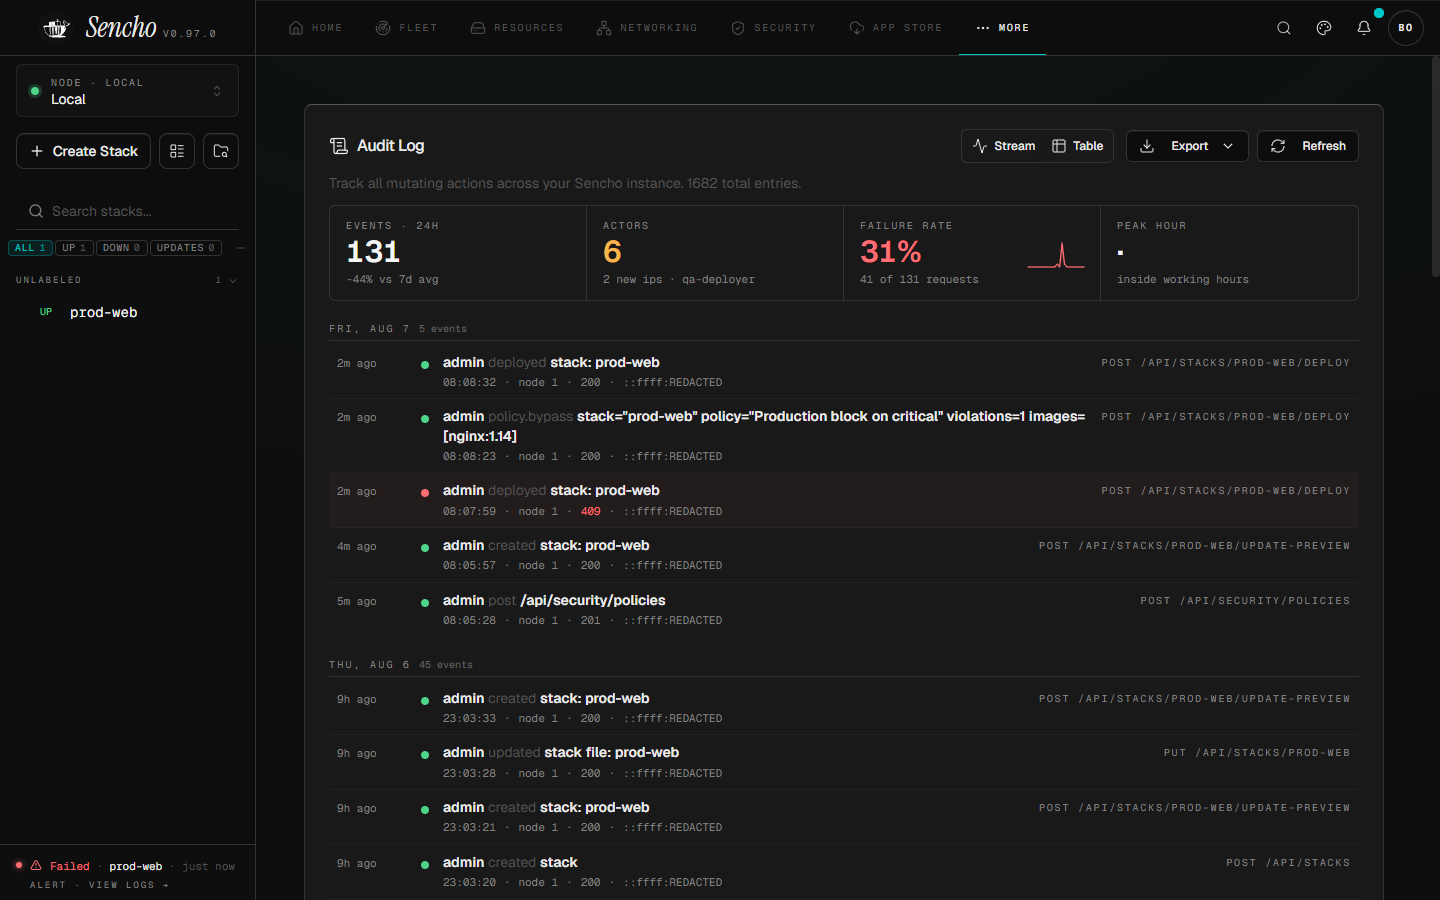This screenshot has width=1440, height=900.
Task: Click the v0.97.0 version label
Action: point(189,34)
